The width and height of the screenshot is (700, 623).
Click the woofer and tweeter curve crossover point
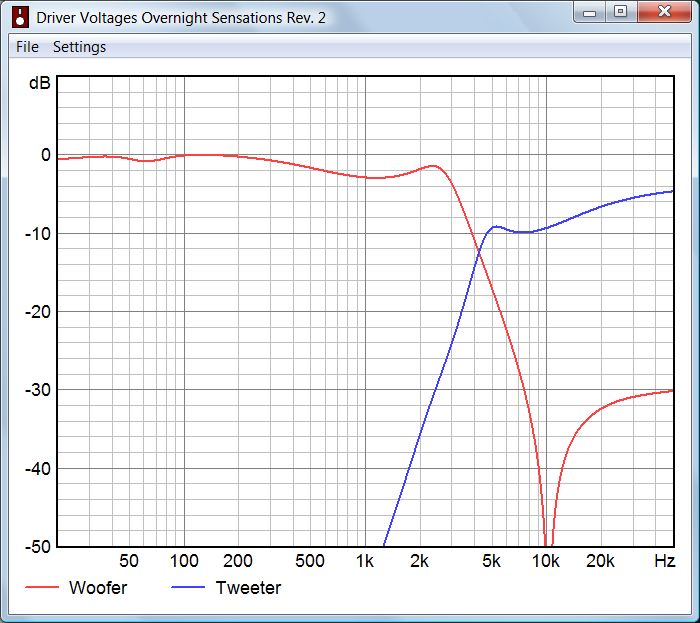[479, 253]
